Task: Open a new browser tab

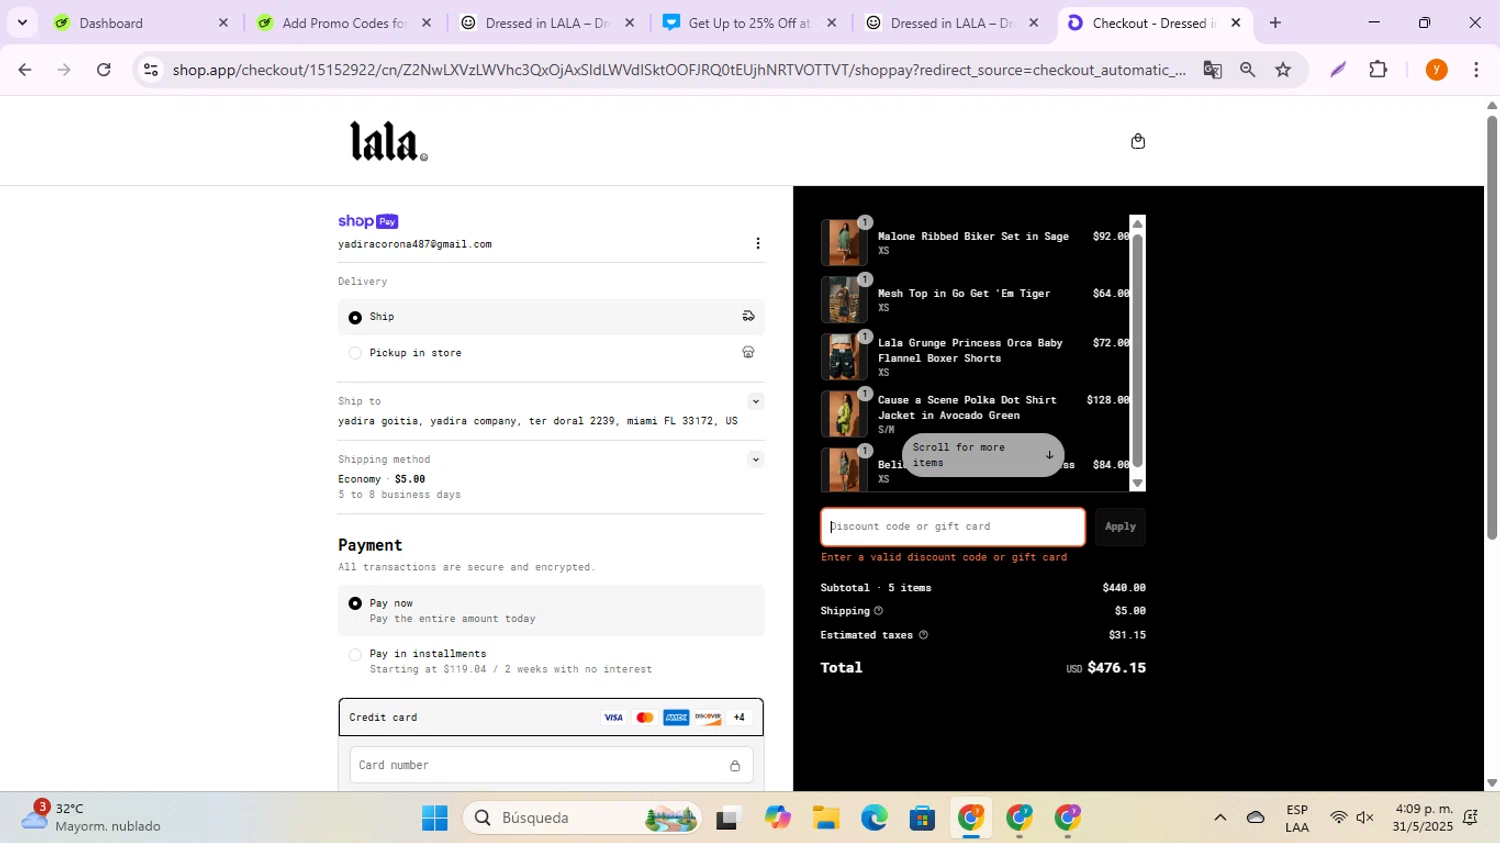Action: coord(1275,23)
